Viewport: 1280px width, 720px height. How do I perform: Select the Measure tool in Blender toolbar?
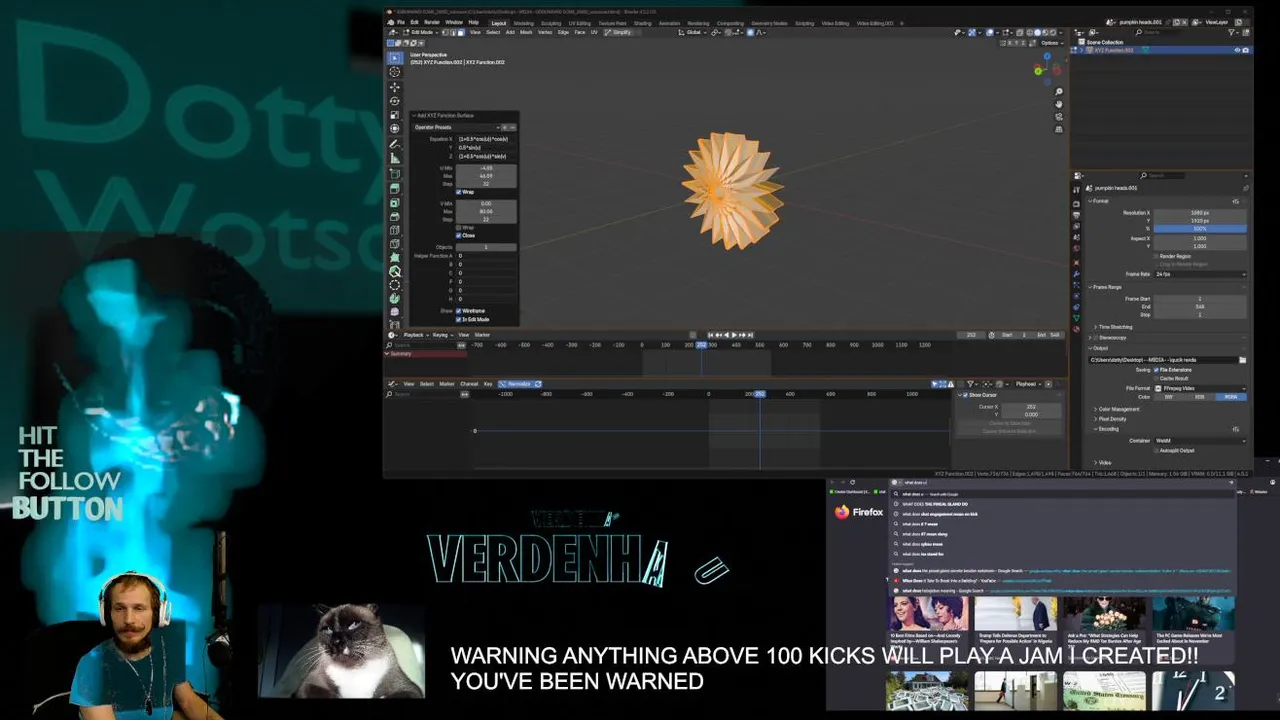(395, 158)
